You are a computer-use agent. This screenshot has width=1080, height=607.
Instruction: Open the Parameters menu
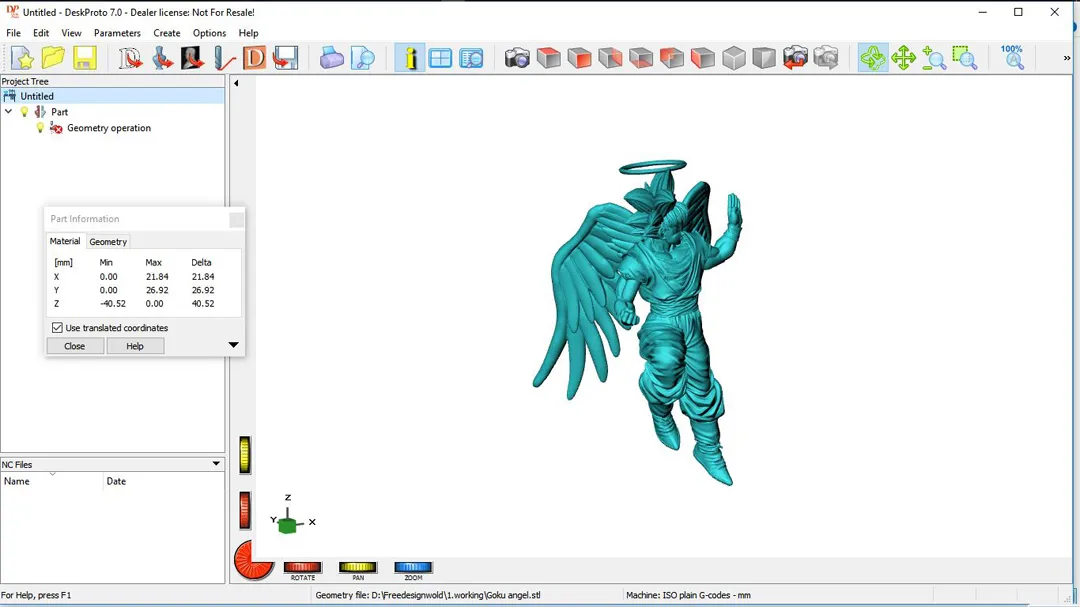117,33
